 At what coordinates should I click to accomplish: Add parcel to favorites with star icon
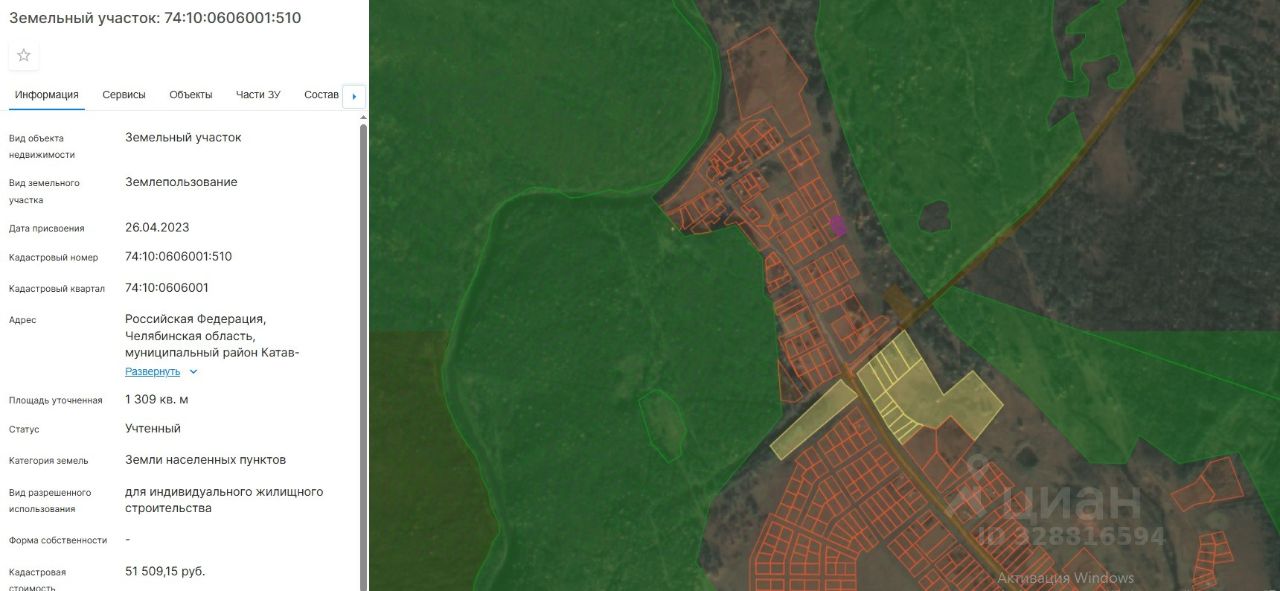tap(24, 55)
